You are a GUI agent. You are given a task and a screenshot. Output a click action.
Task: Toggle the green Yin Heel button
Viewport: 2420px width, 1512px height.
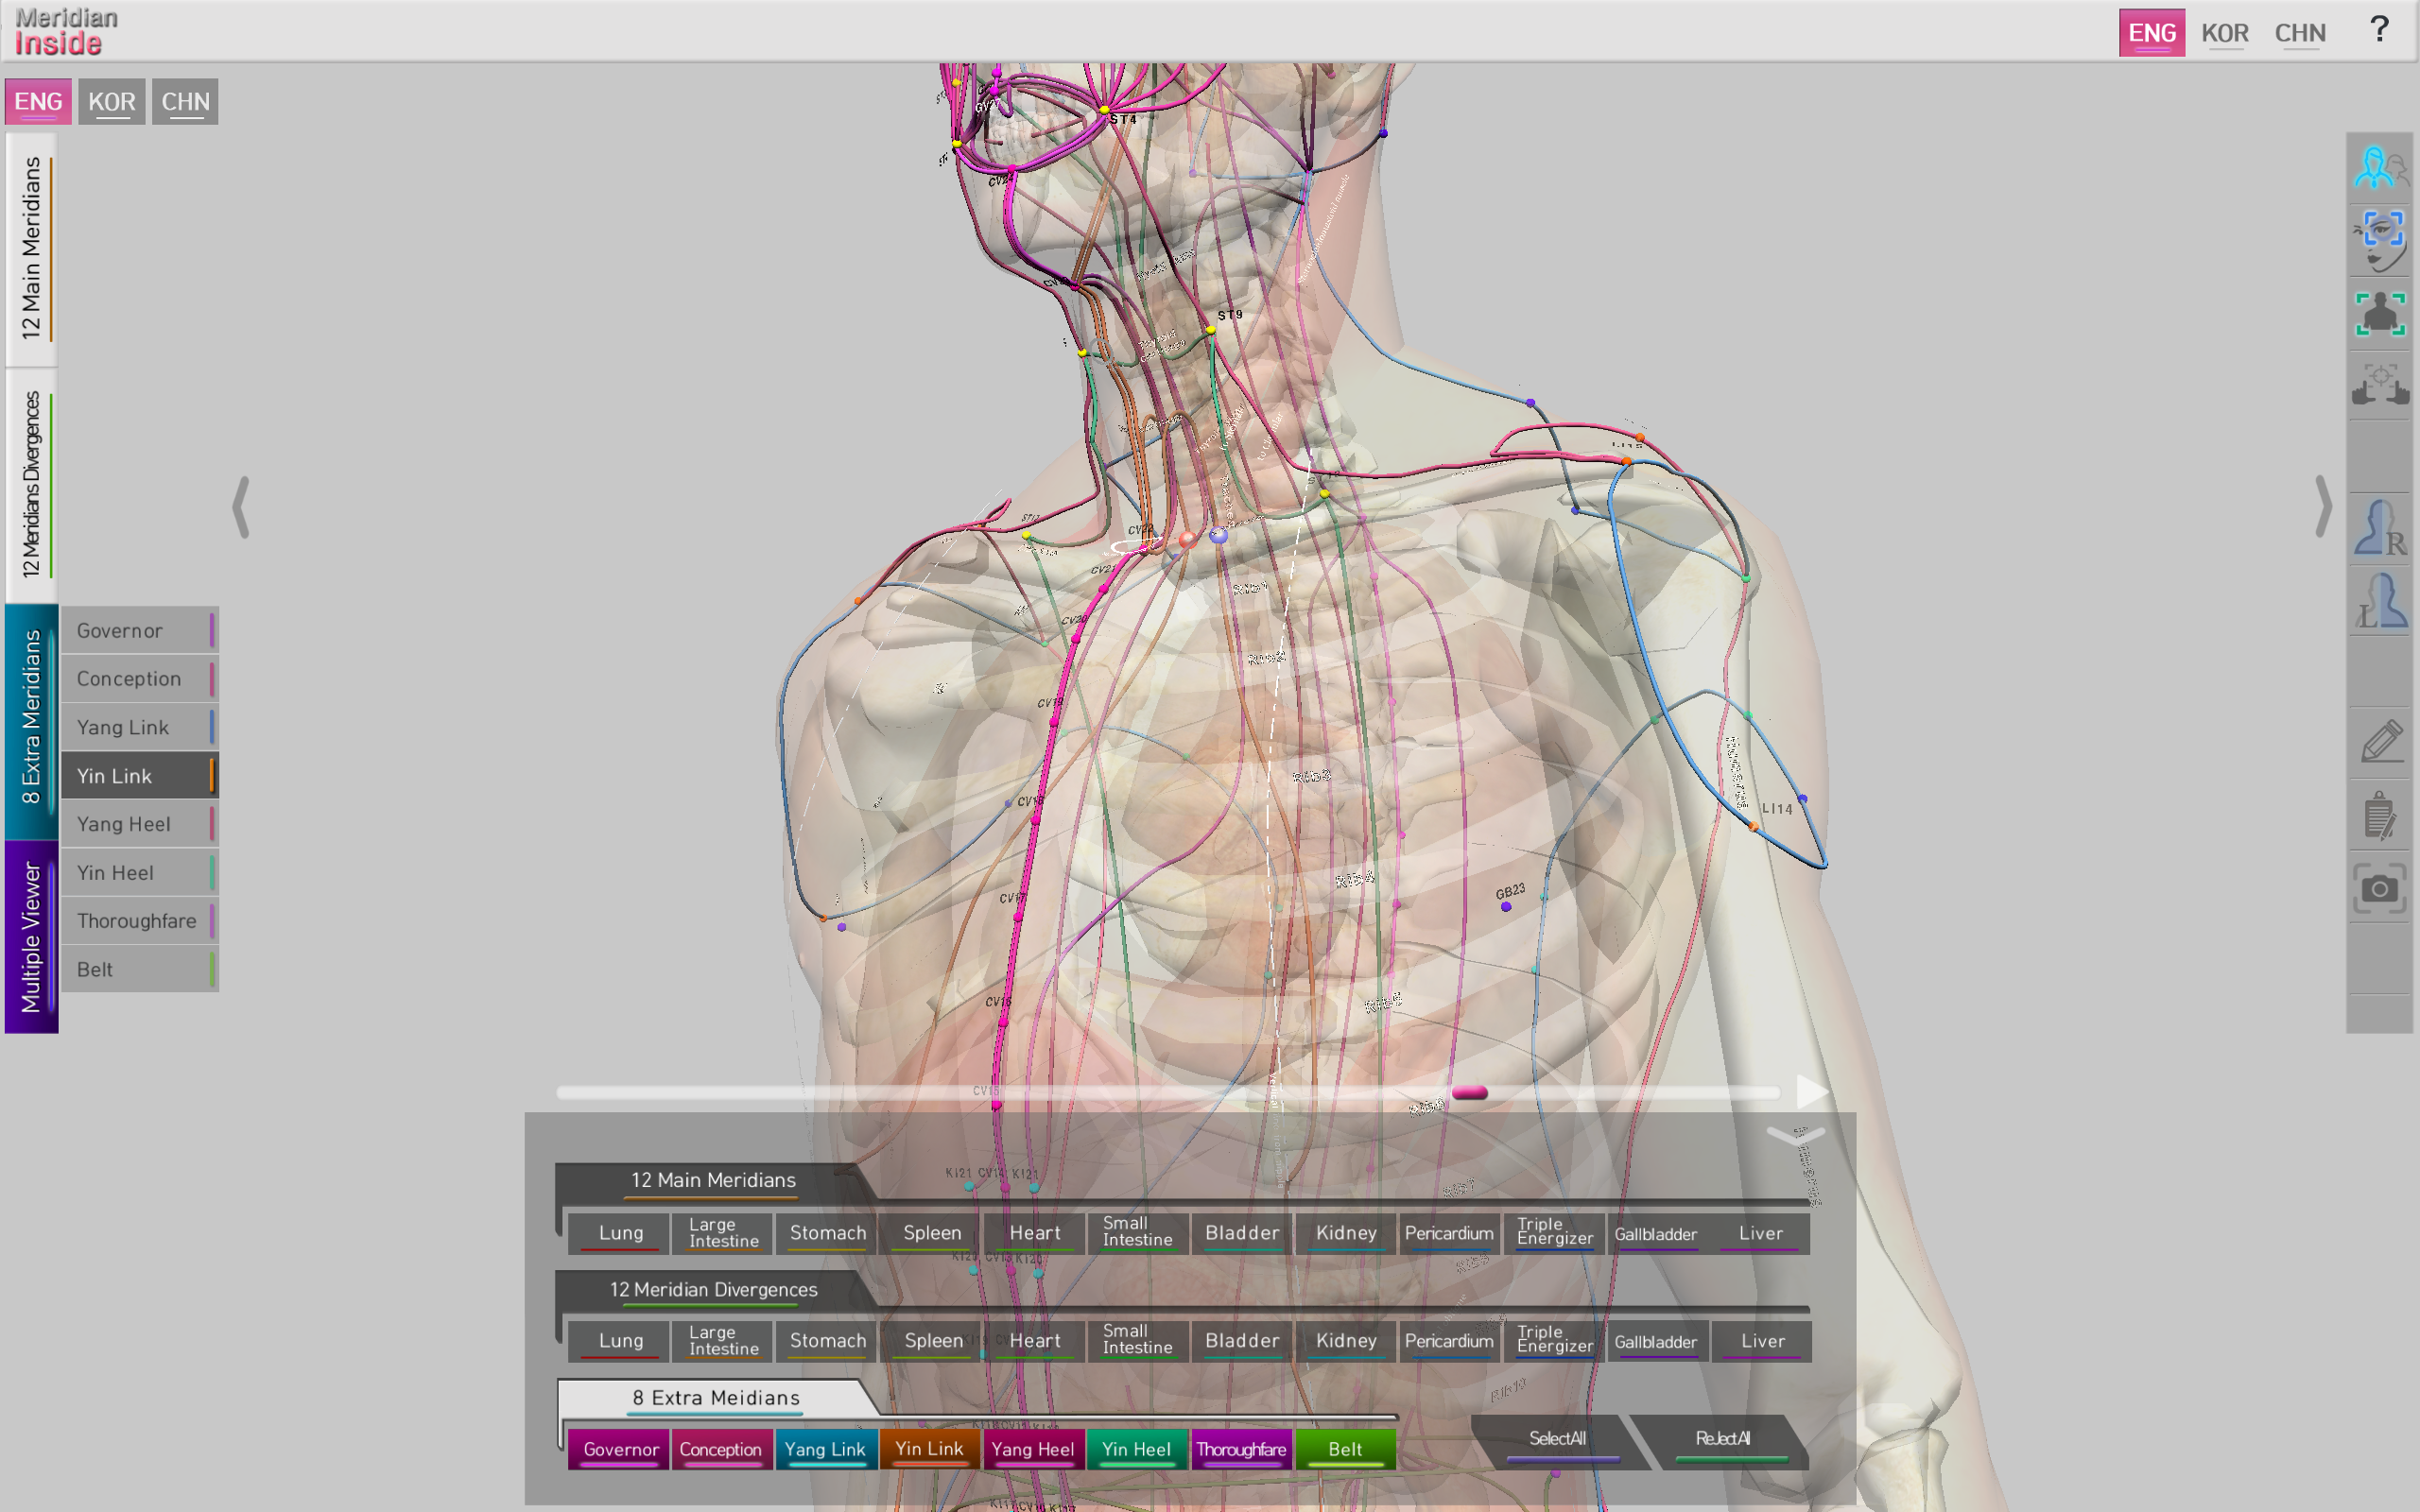coord(1137,1449)
